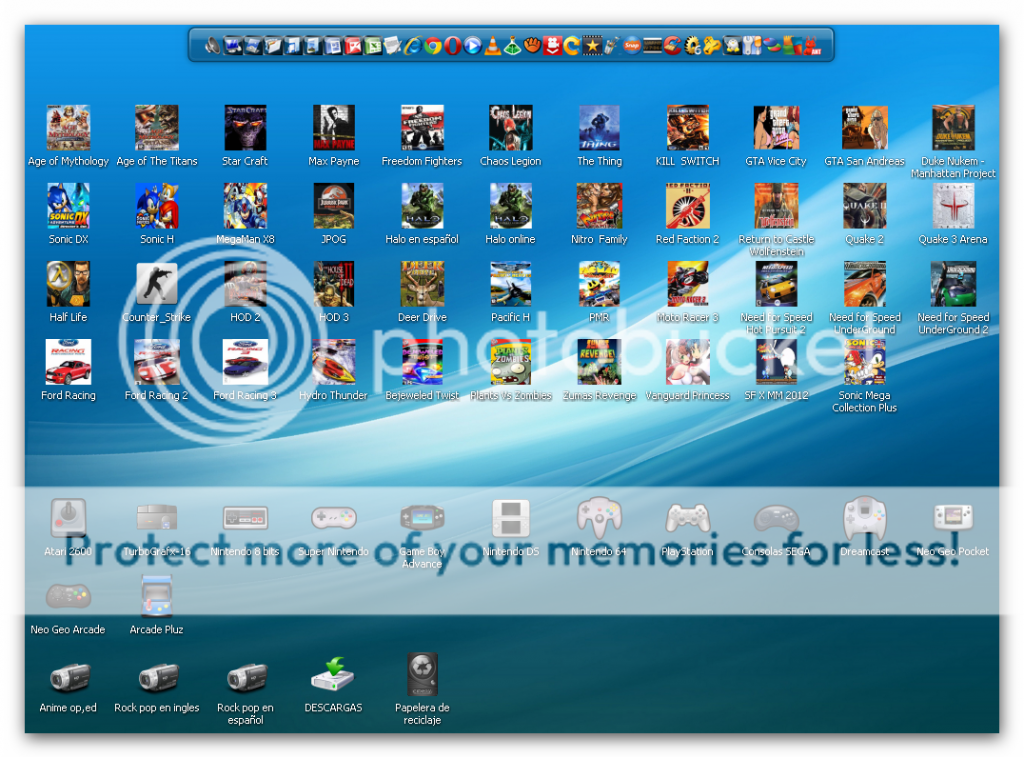Launch Moto Racer 3
Viewport: 1024px width, 757px height.
688,284
